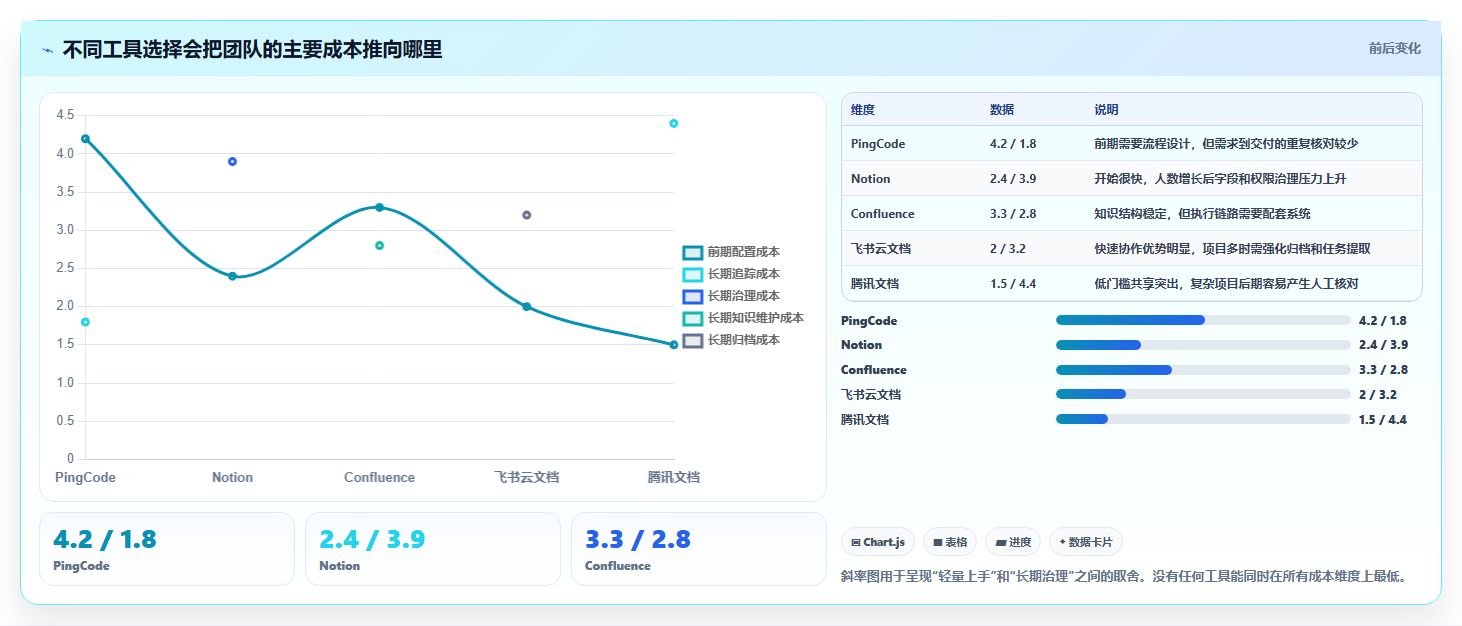The image size is (1462, 626).
Task: Click the Confluence progress bar
Action: coord(1203,370)
